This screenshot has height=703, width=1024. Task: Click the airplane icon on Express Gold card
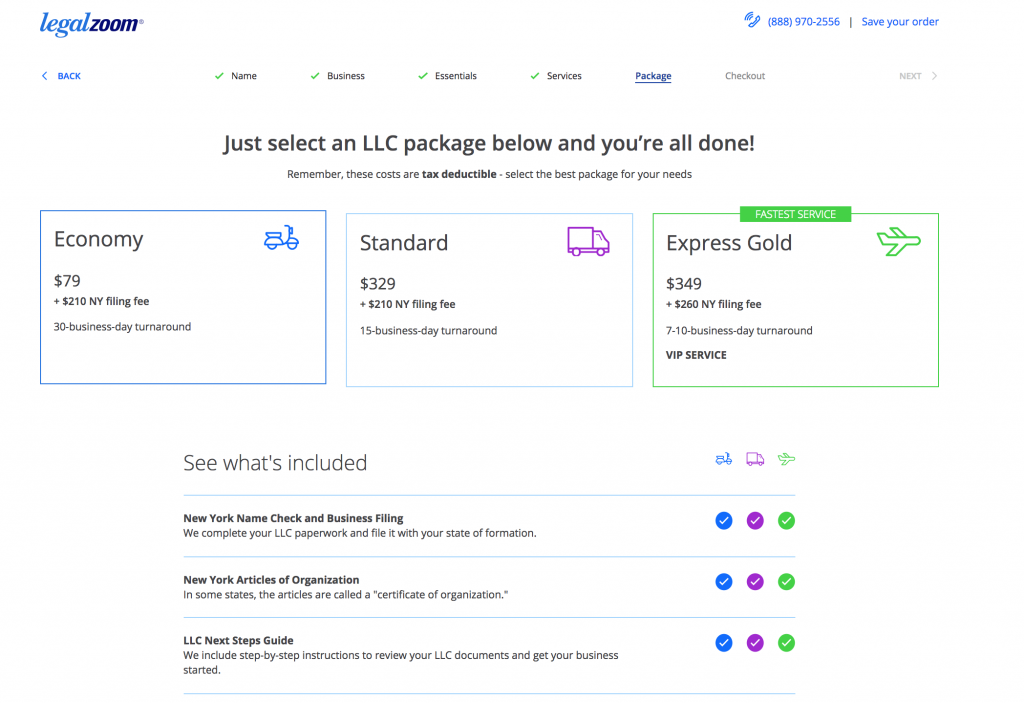(899, 241)
